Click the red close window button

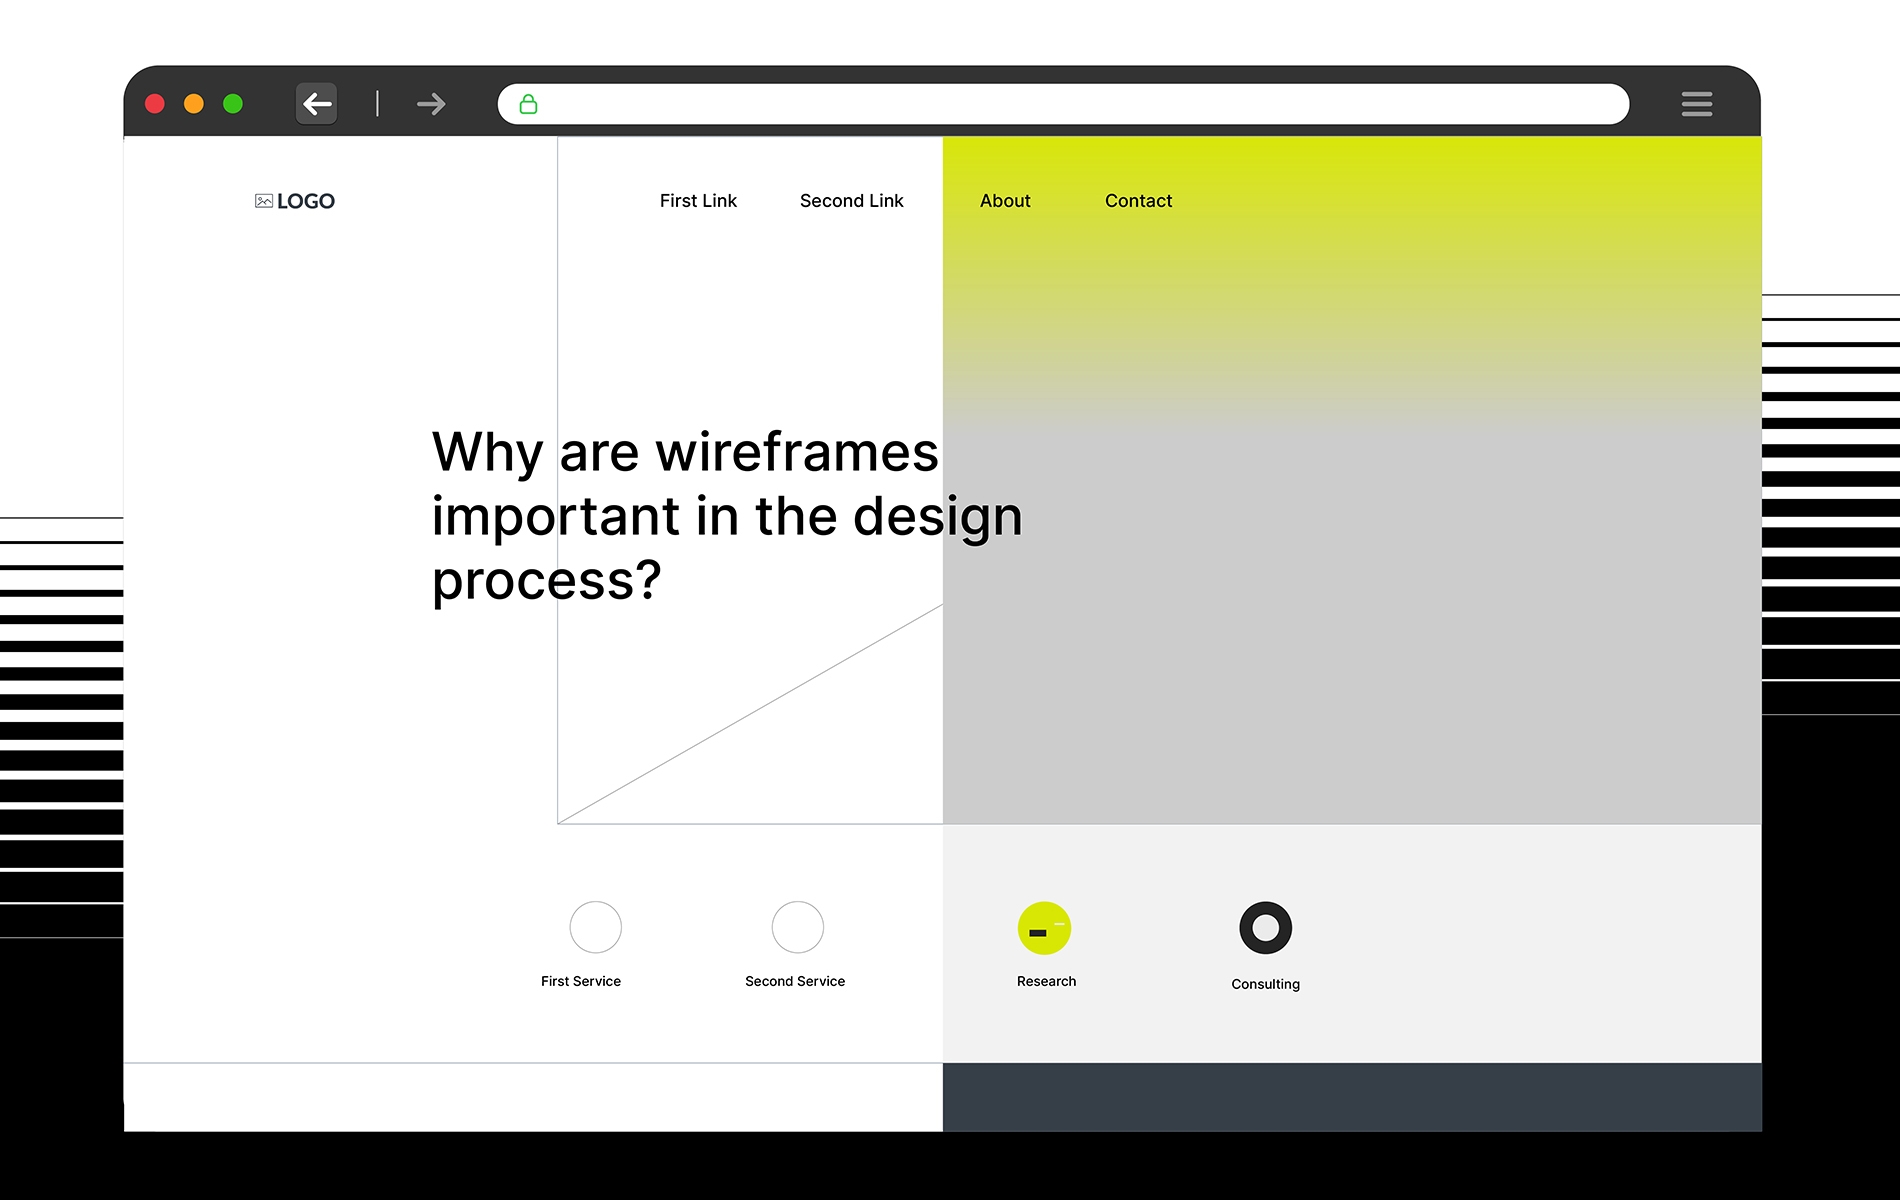point(155,104)
